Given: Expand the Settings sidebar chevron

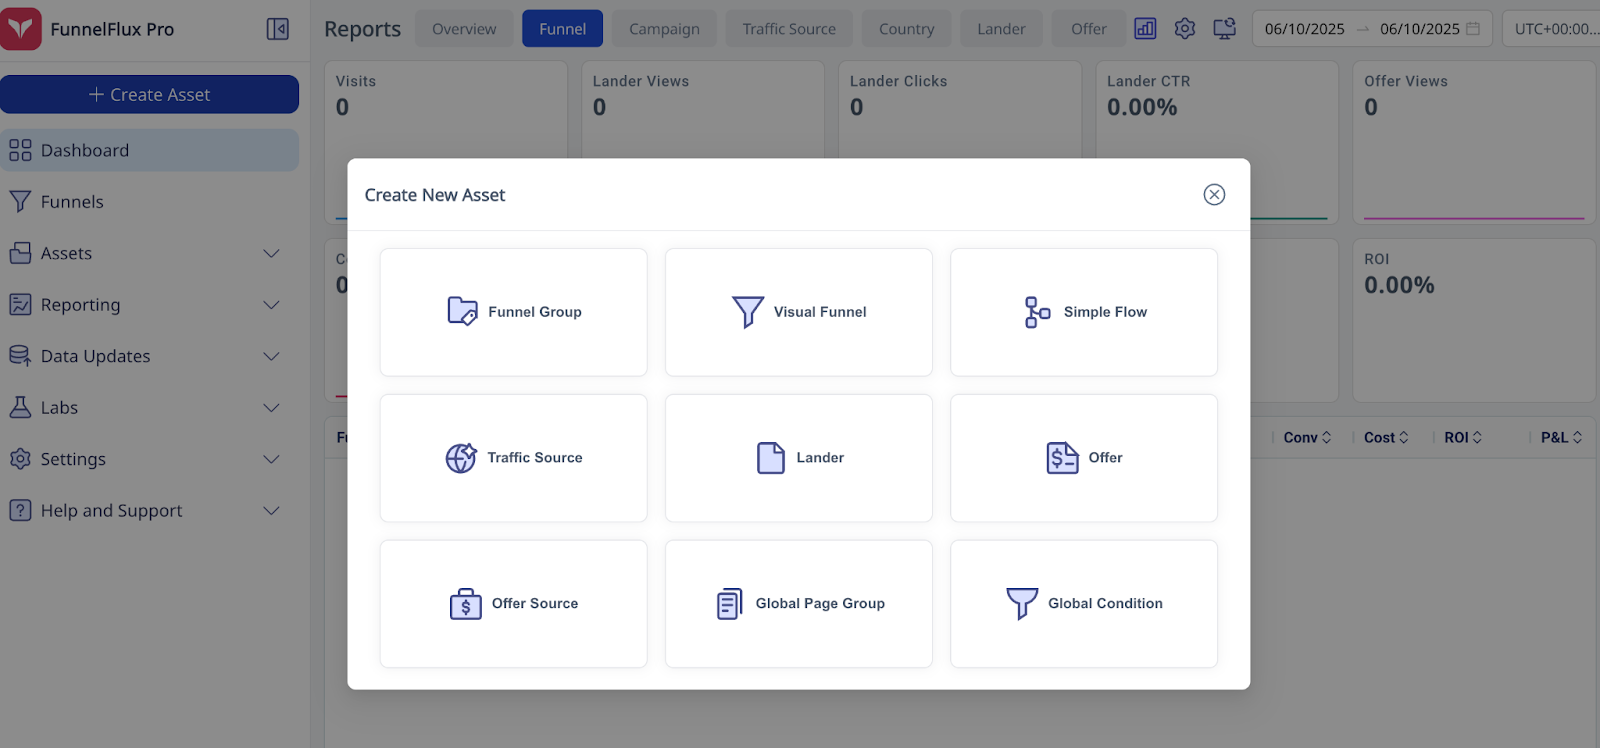Looking at the screenshot, I should click(271, 459).
